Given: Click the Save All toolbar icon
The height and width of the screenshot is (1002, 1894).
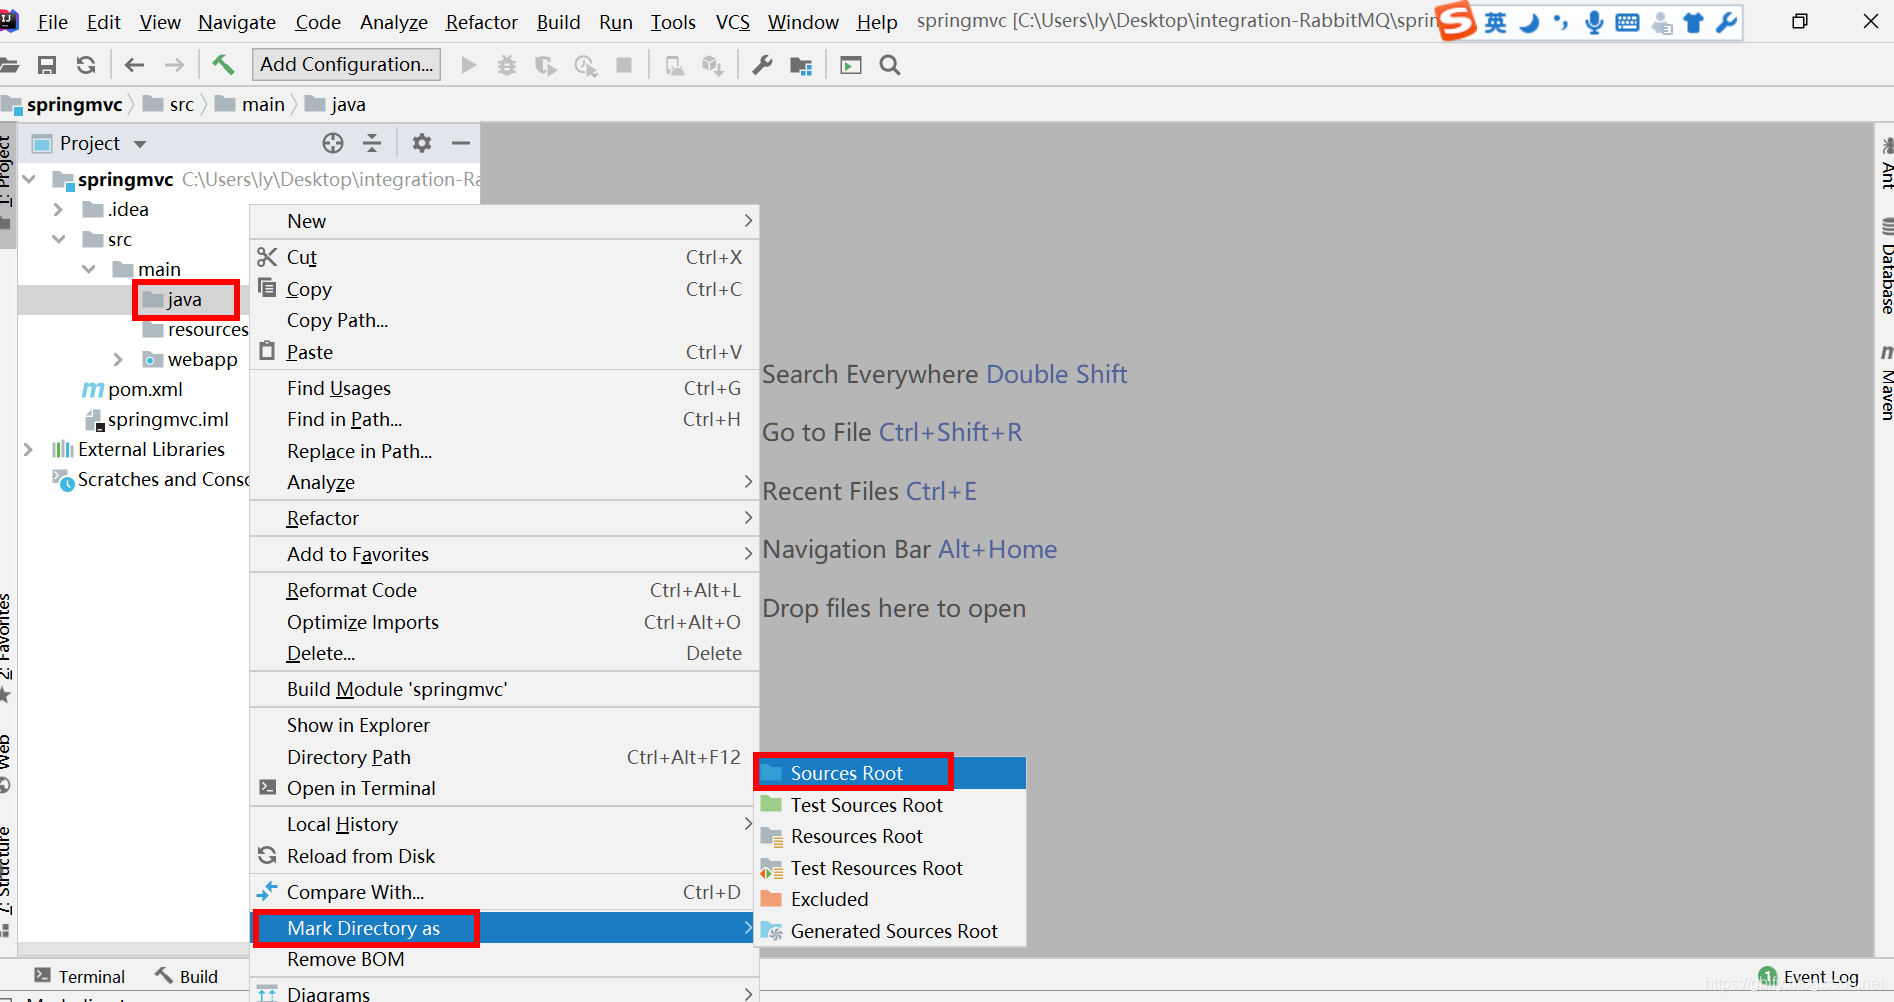Looking at the screenshot, I should point(47,65).
